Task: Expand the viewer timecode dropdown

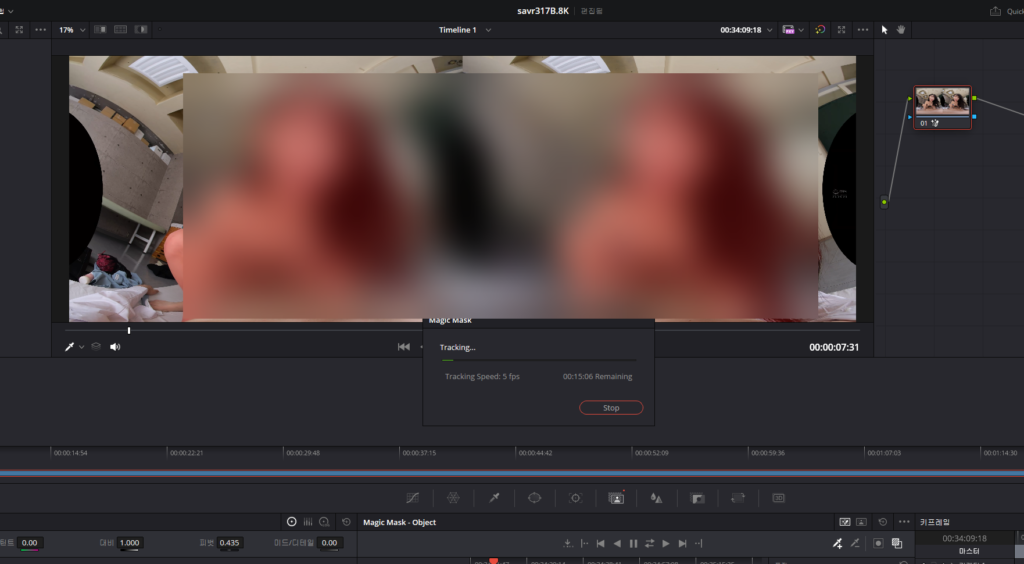Action: click(x=769, y=30)
